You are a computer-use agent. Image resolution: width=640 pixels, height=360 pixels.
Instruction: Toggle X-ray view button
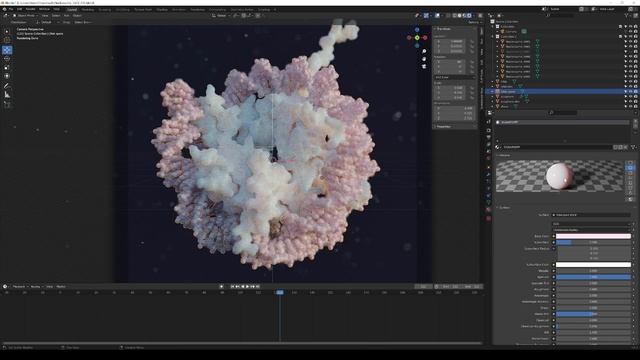[448, 16]
